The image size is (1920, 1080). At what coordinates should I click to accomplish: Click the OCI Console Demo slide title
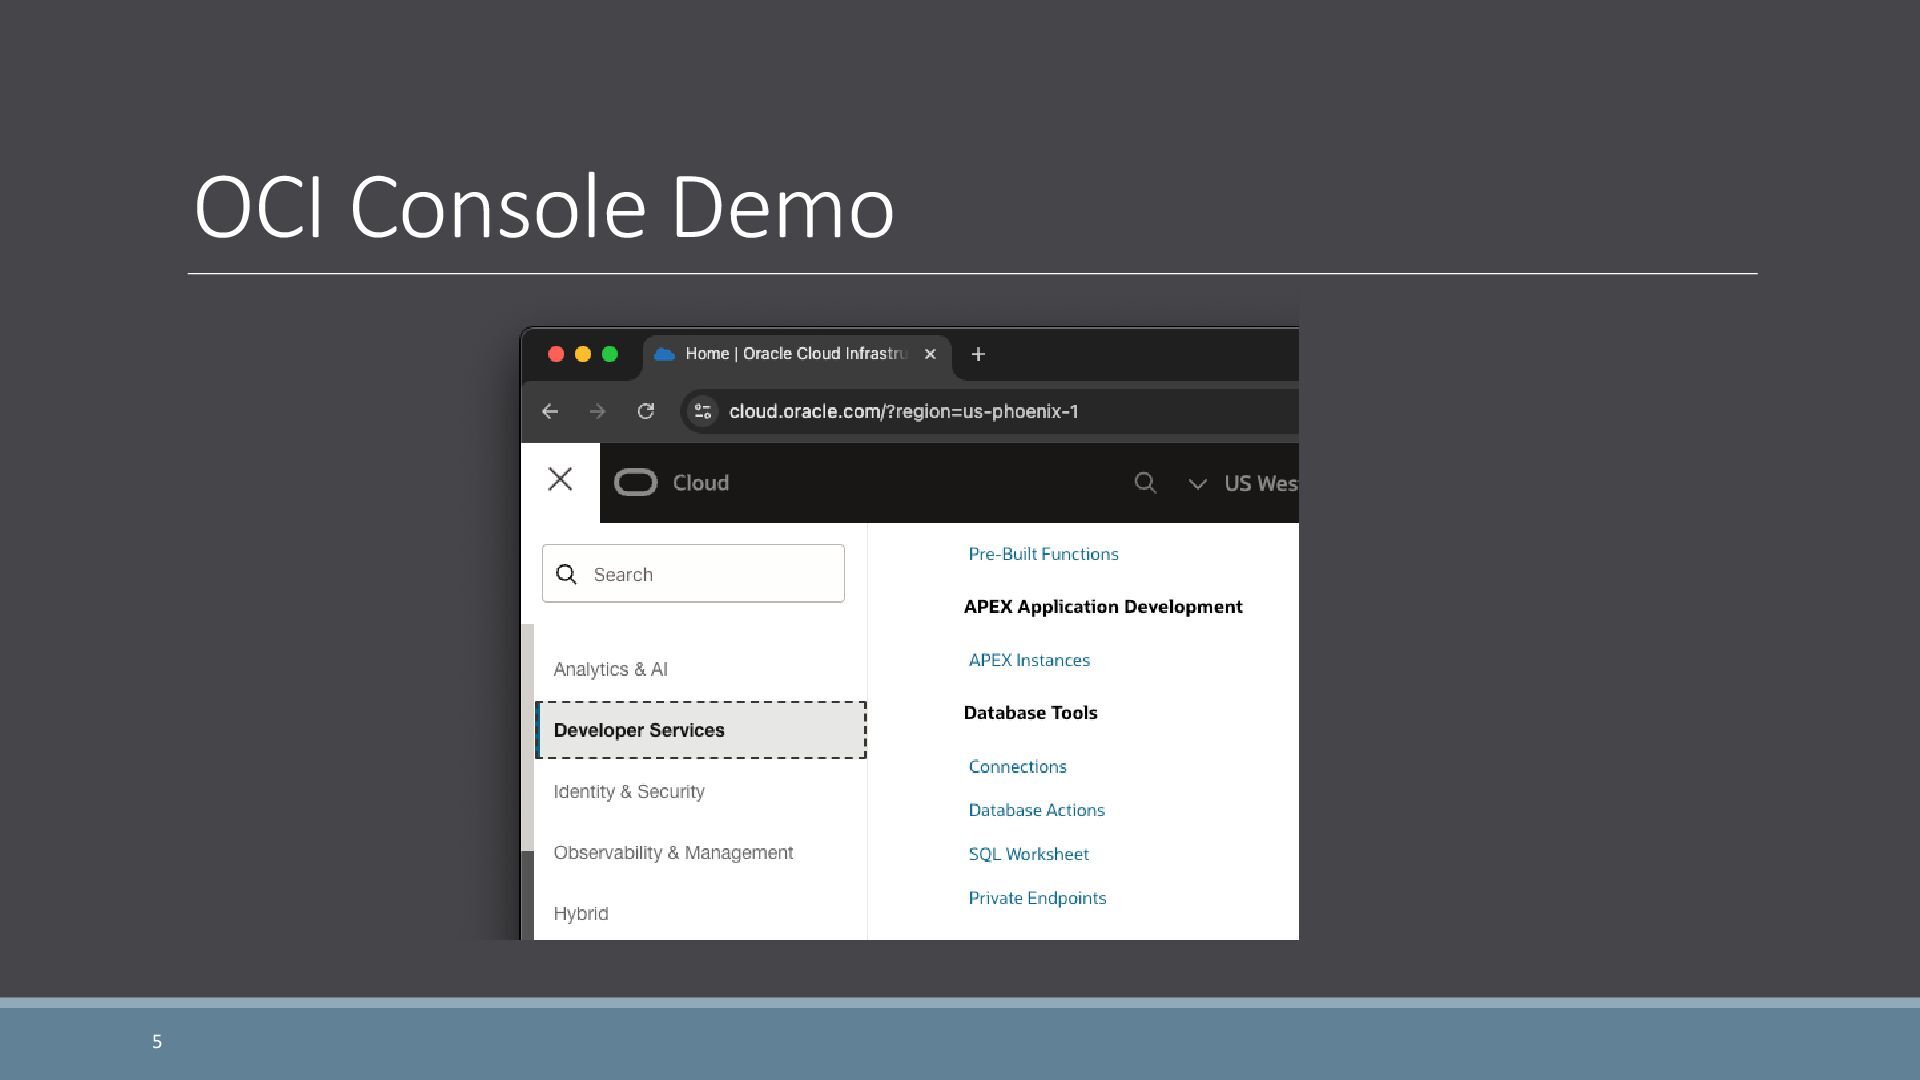coord(544,206)
